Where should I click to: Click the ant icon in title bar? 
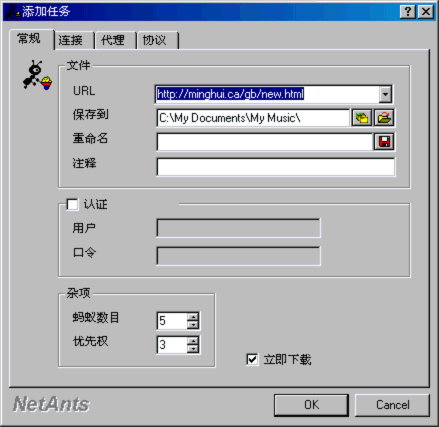[13, 12]
